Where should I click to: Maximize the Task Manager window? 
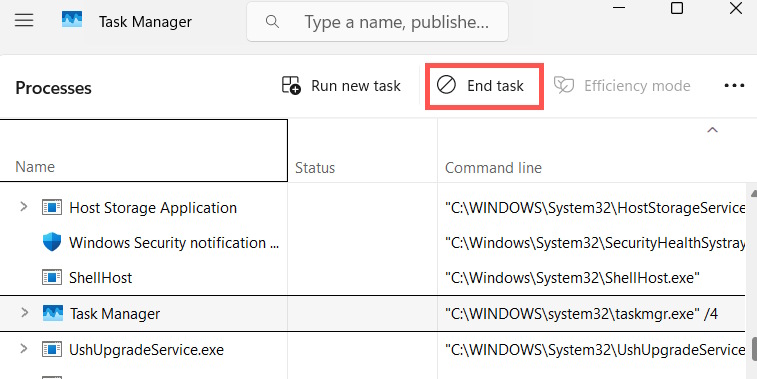[677, 8]
